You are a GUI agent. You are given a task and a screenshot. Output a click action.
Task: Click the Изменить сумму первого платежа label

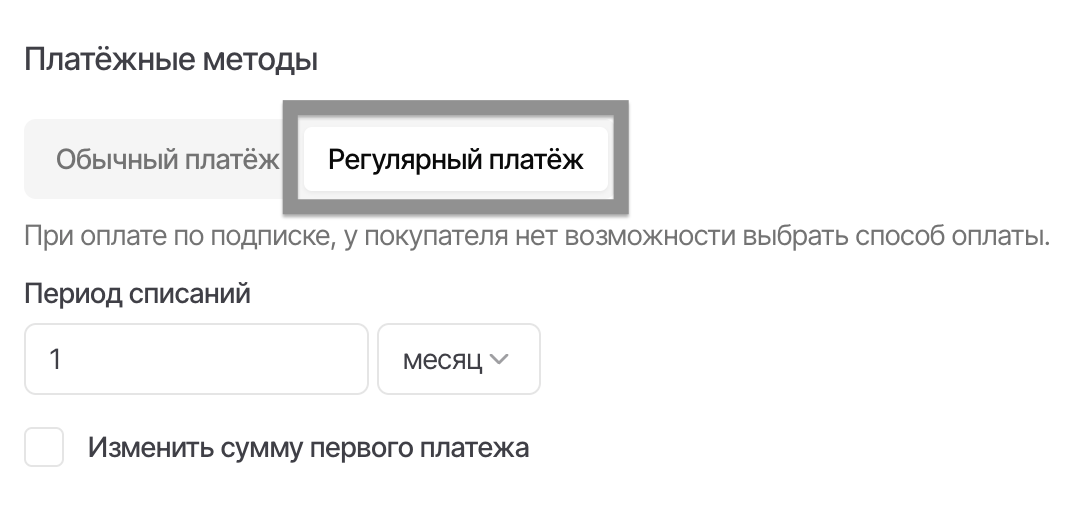click(308, 447)
